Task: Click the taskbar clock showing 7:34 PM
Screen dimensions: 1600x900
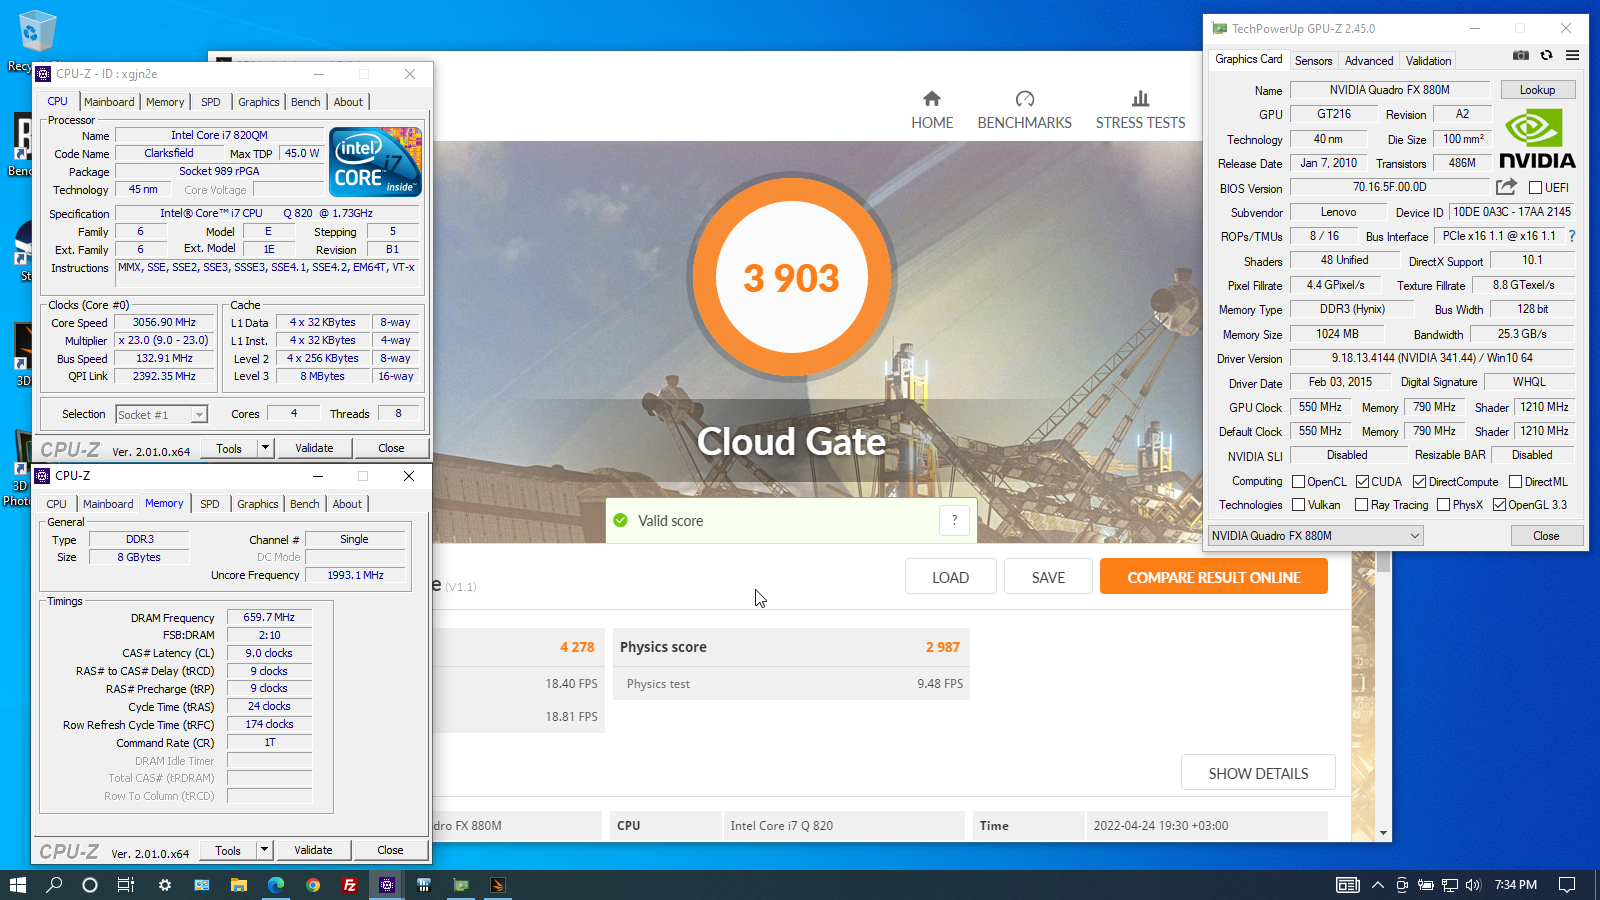Action: pos(1515,885)
